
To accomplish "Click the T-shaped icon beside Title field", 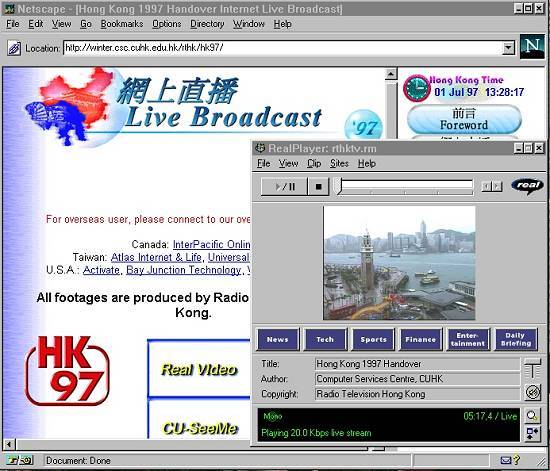I will pos(532,369).
